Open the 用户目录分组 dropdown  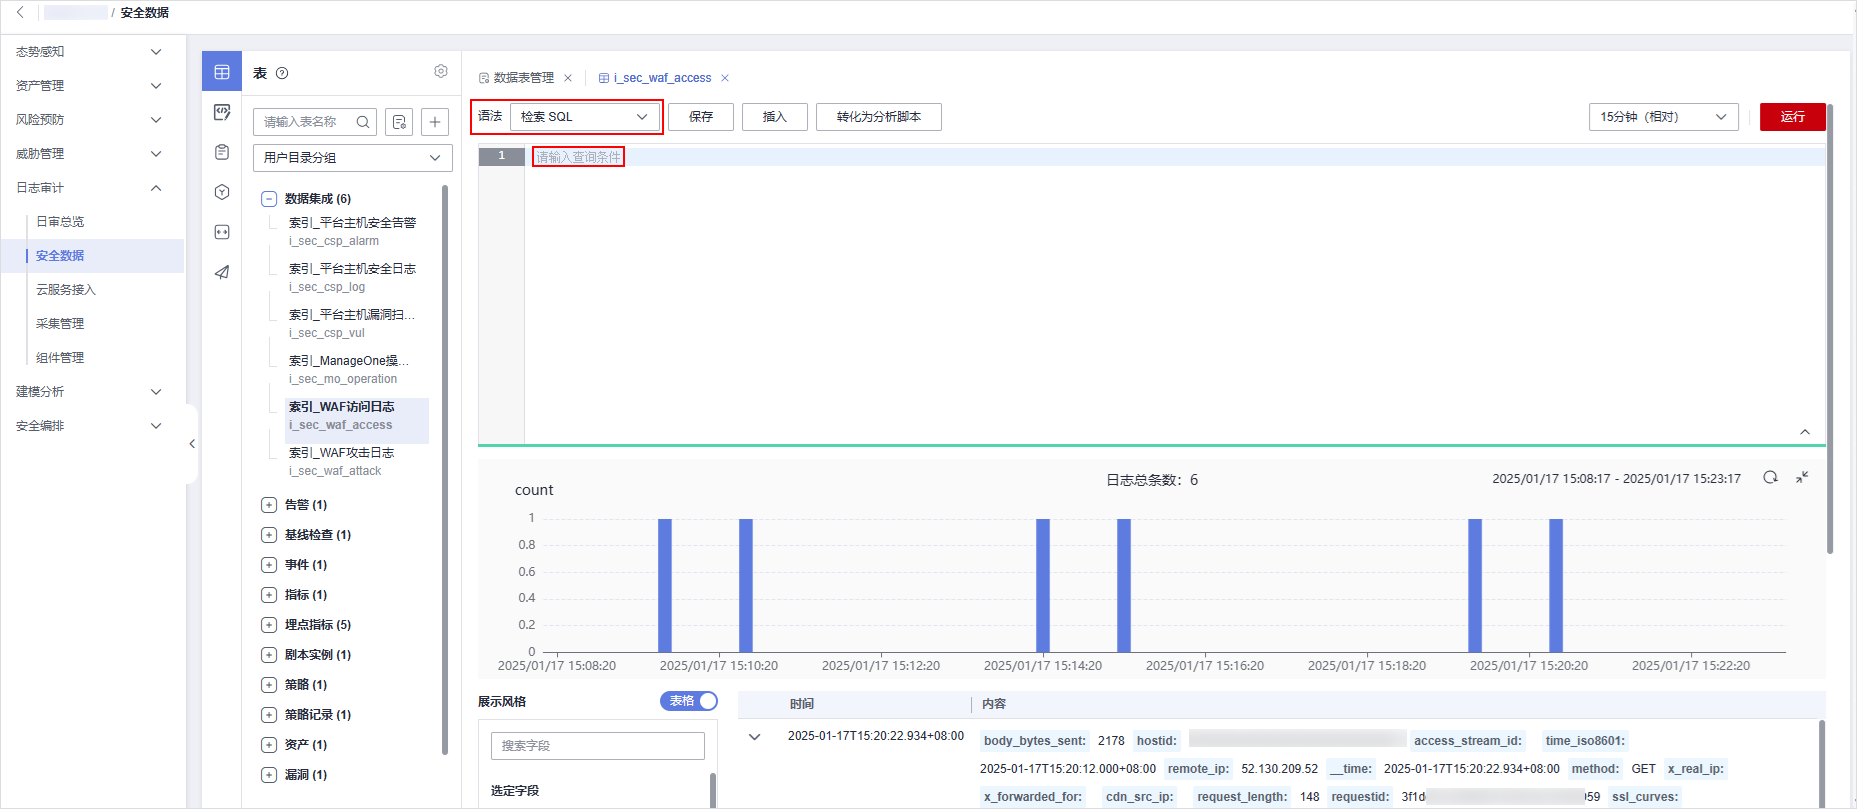(x=352, y=158)
